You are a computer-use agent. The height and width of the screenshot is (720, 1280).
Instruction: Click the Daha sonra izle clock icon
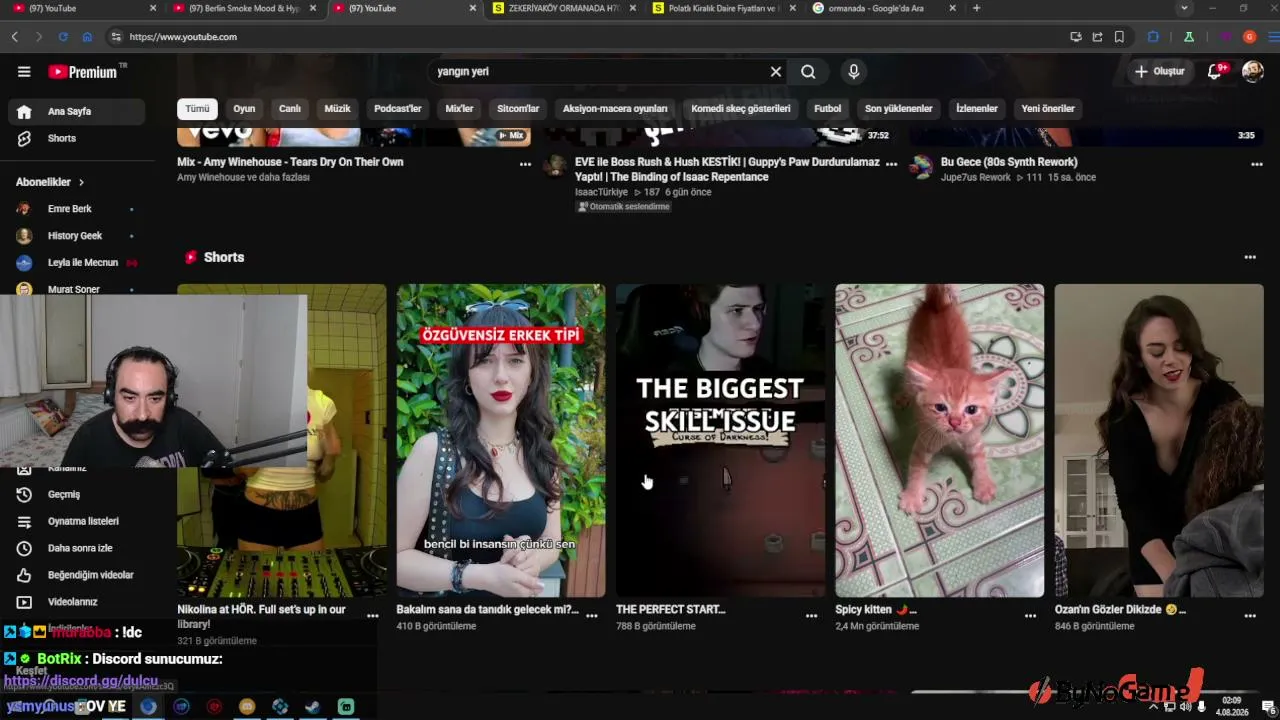[x=24, y=548]
